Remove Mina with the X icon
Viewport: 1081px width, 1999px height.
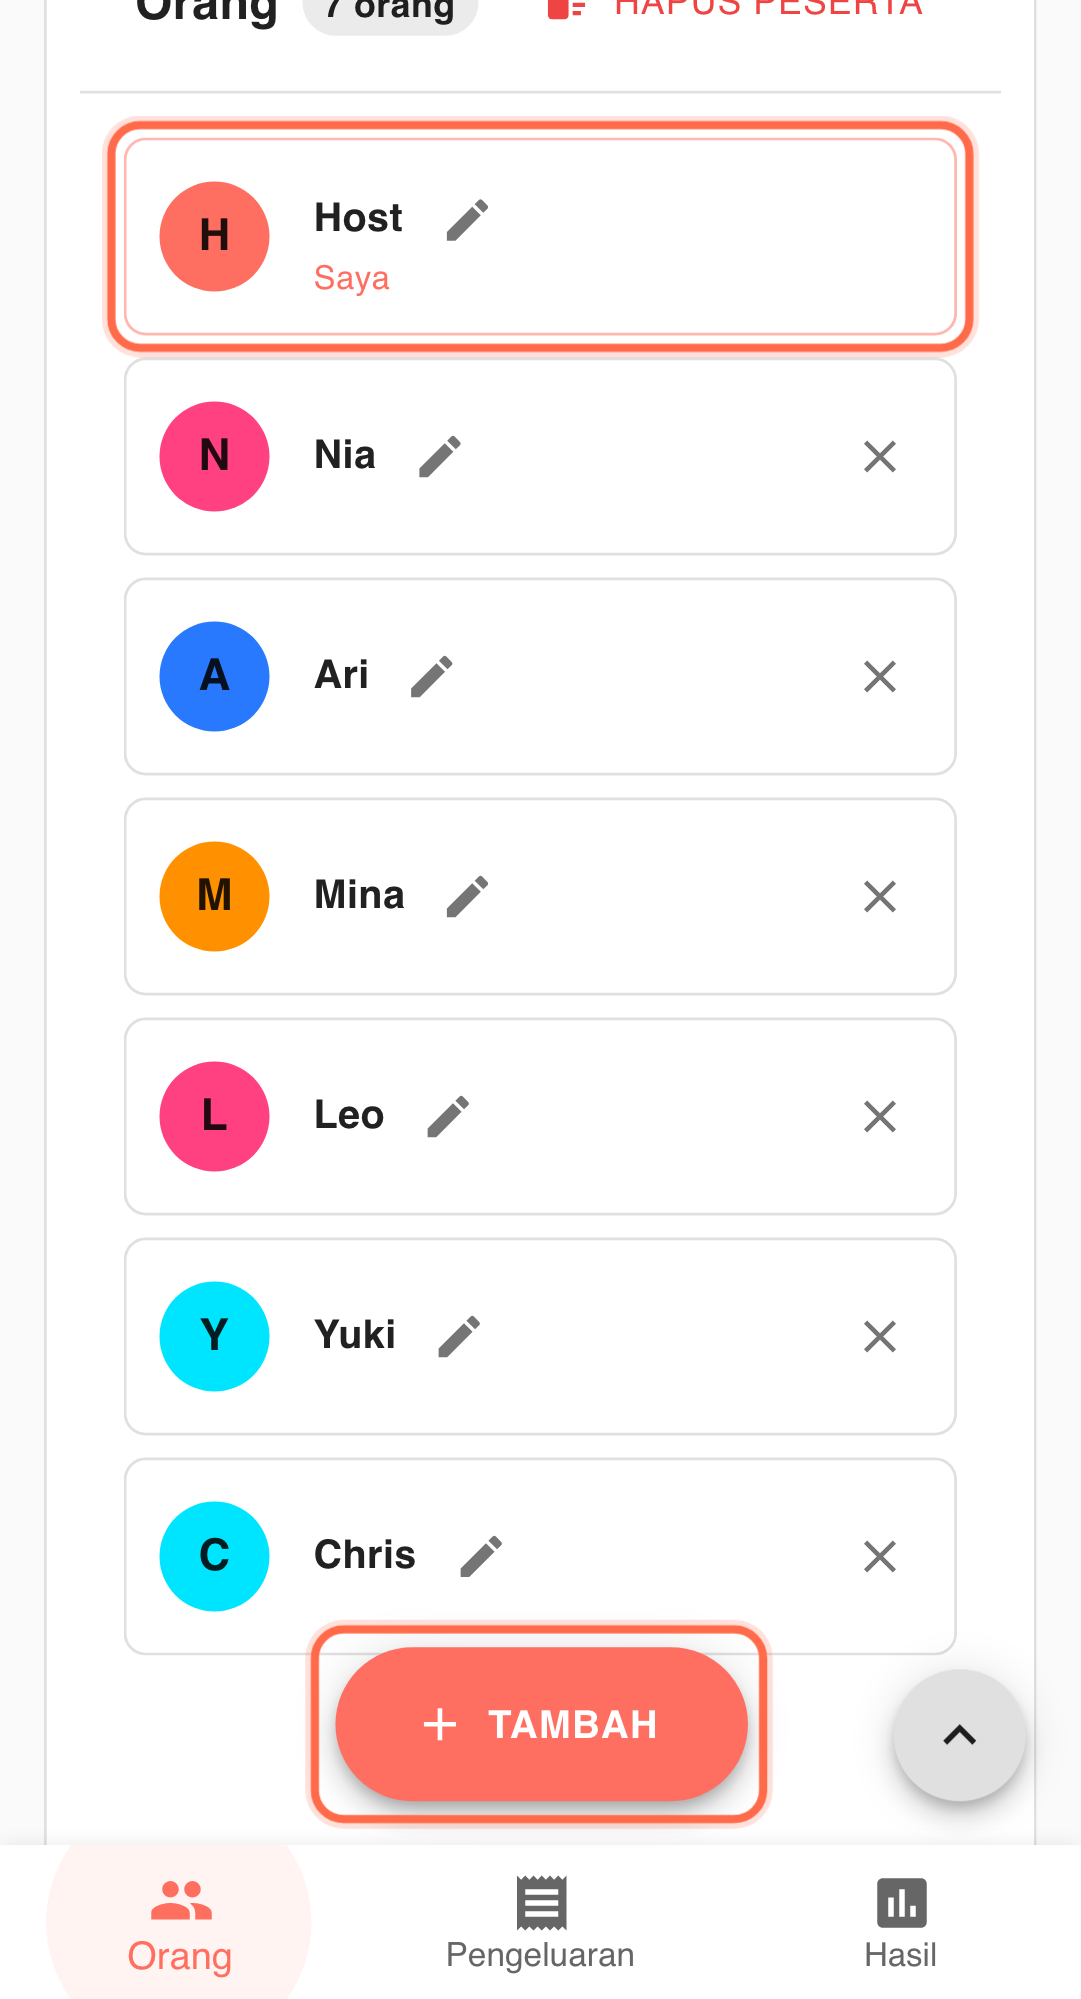880,897
